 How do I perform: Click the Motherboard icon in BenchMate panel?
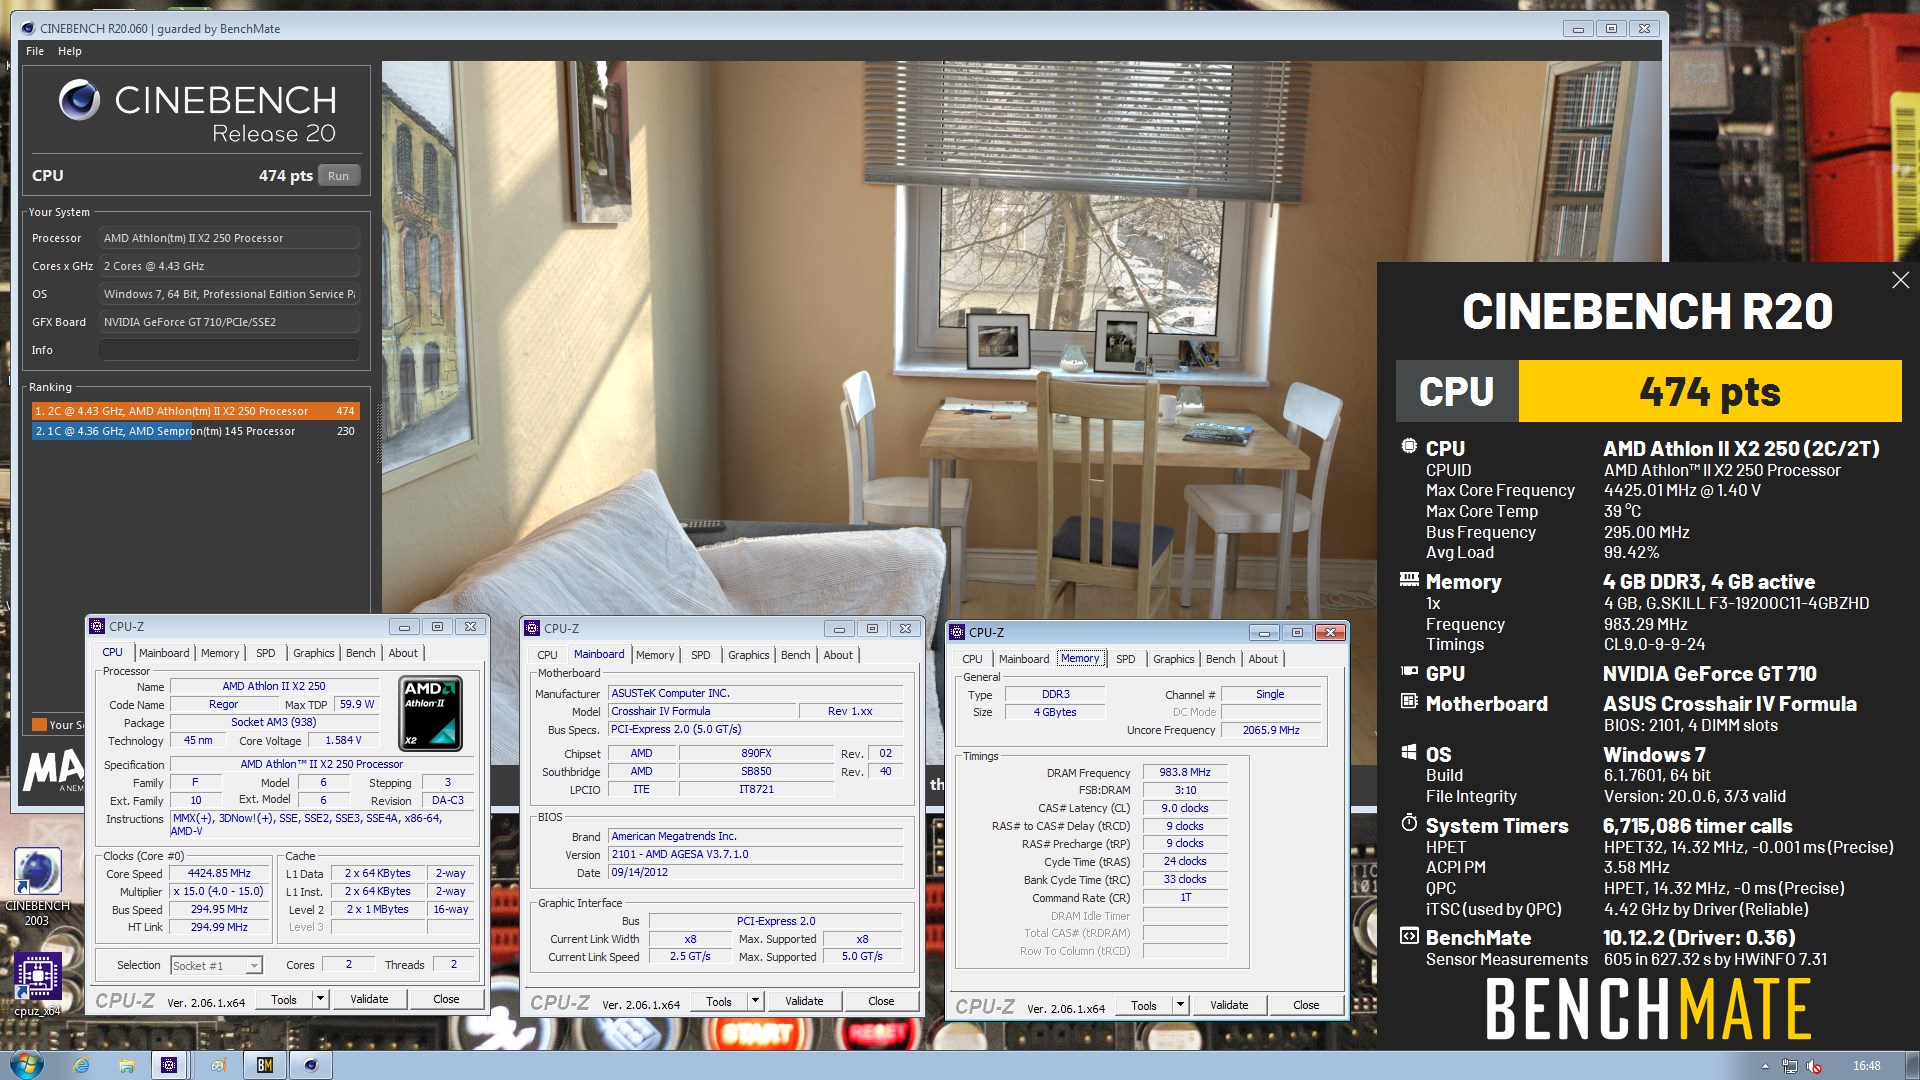[1409, 702]
